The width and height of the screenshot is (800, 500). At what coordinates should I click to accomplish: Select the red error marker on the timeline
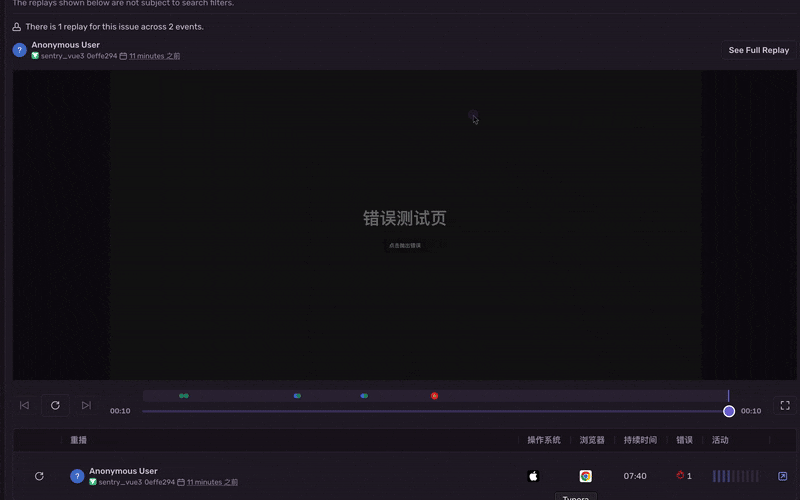[434, 395]
